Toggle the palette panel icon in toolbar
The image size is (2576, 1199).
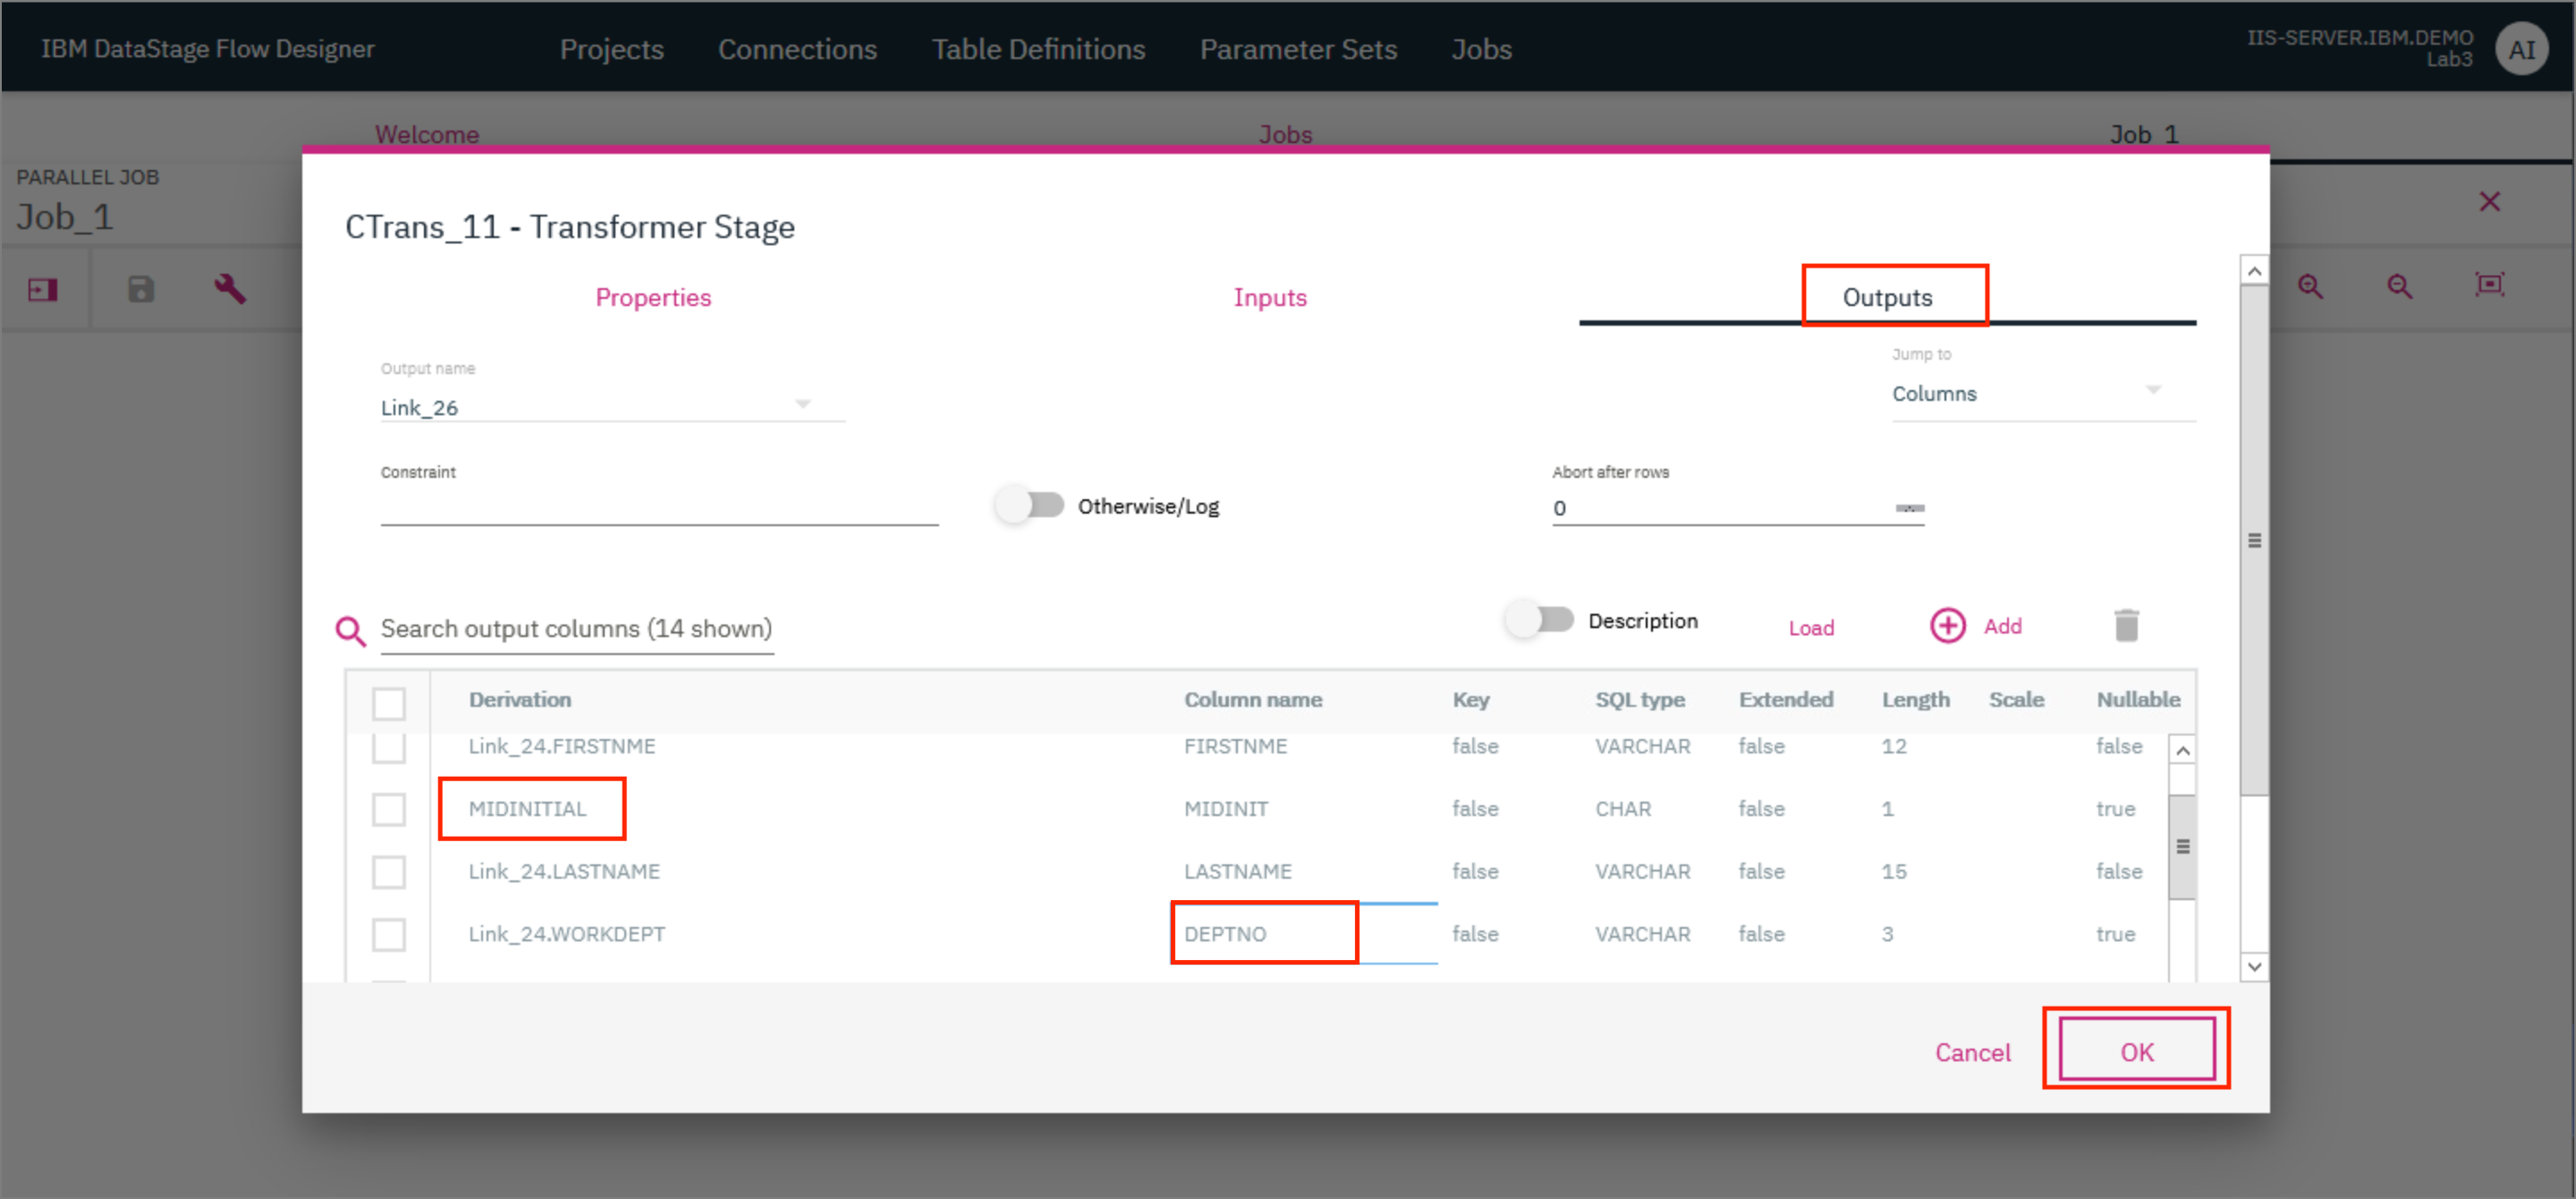tap(43, 290)
